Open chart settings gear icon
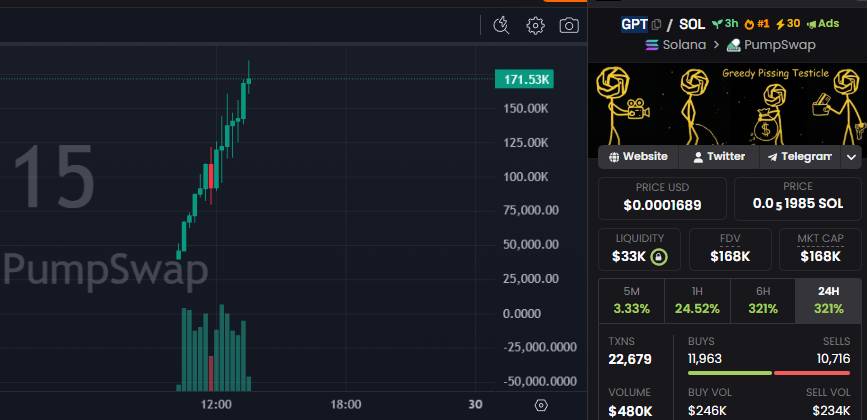Viewport: 867px width, 420px height. 535,25
